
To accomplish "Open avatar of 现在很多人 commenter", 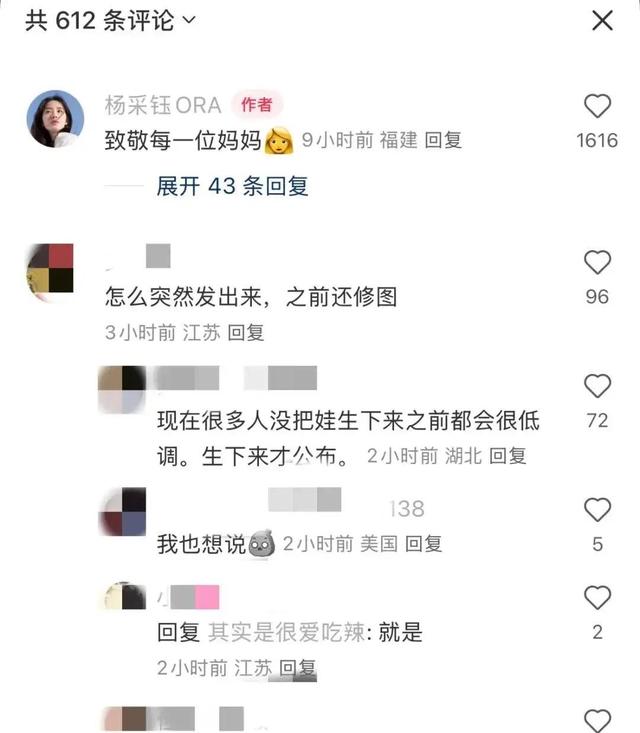I will click(x=122, y=390).
